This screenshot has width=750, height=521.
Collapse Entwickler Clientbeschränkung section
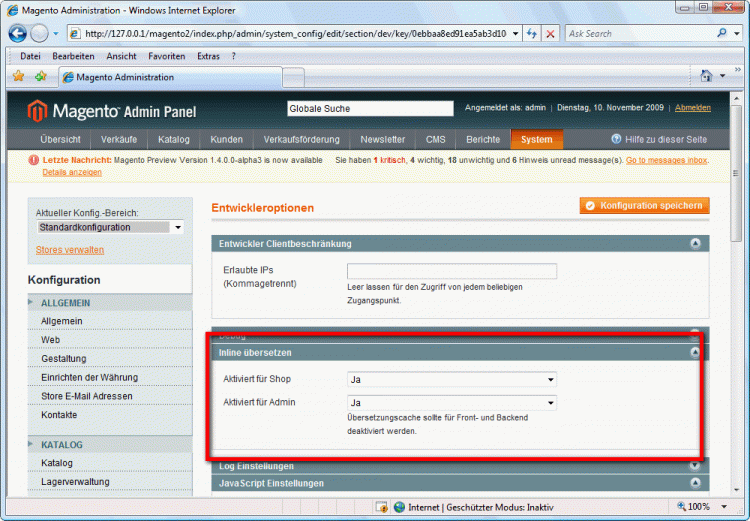coord(694,243)
